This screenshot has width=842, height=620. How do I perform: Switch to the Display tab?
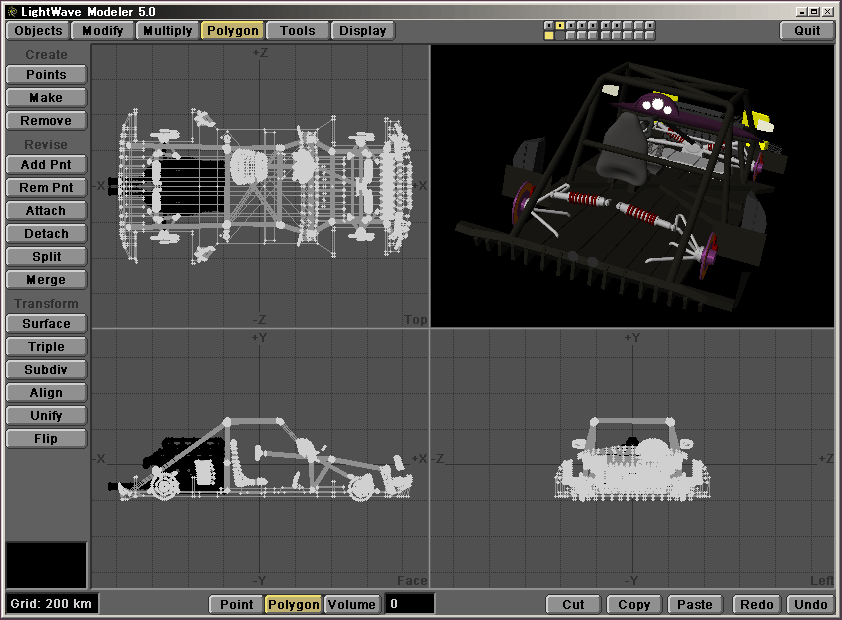click(362, 31)
